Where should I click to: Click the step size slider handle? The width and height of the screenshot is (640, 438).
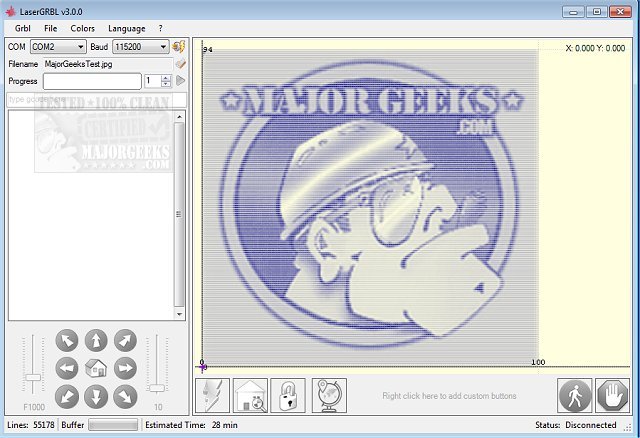click(157, 388)
